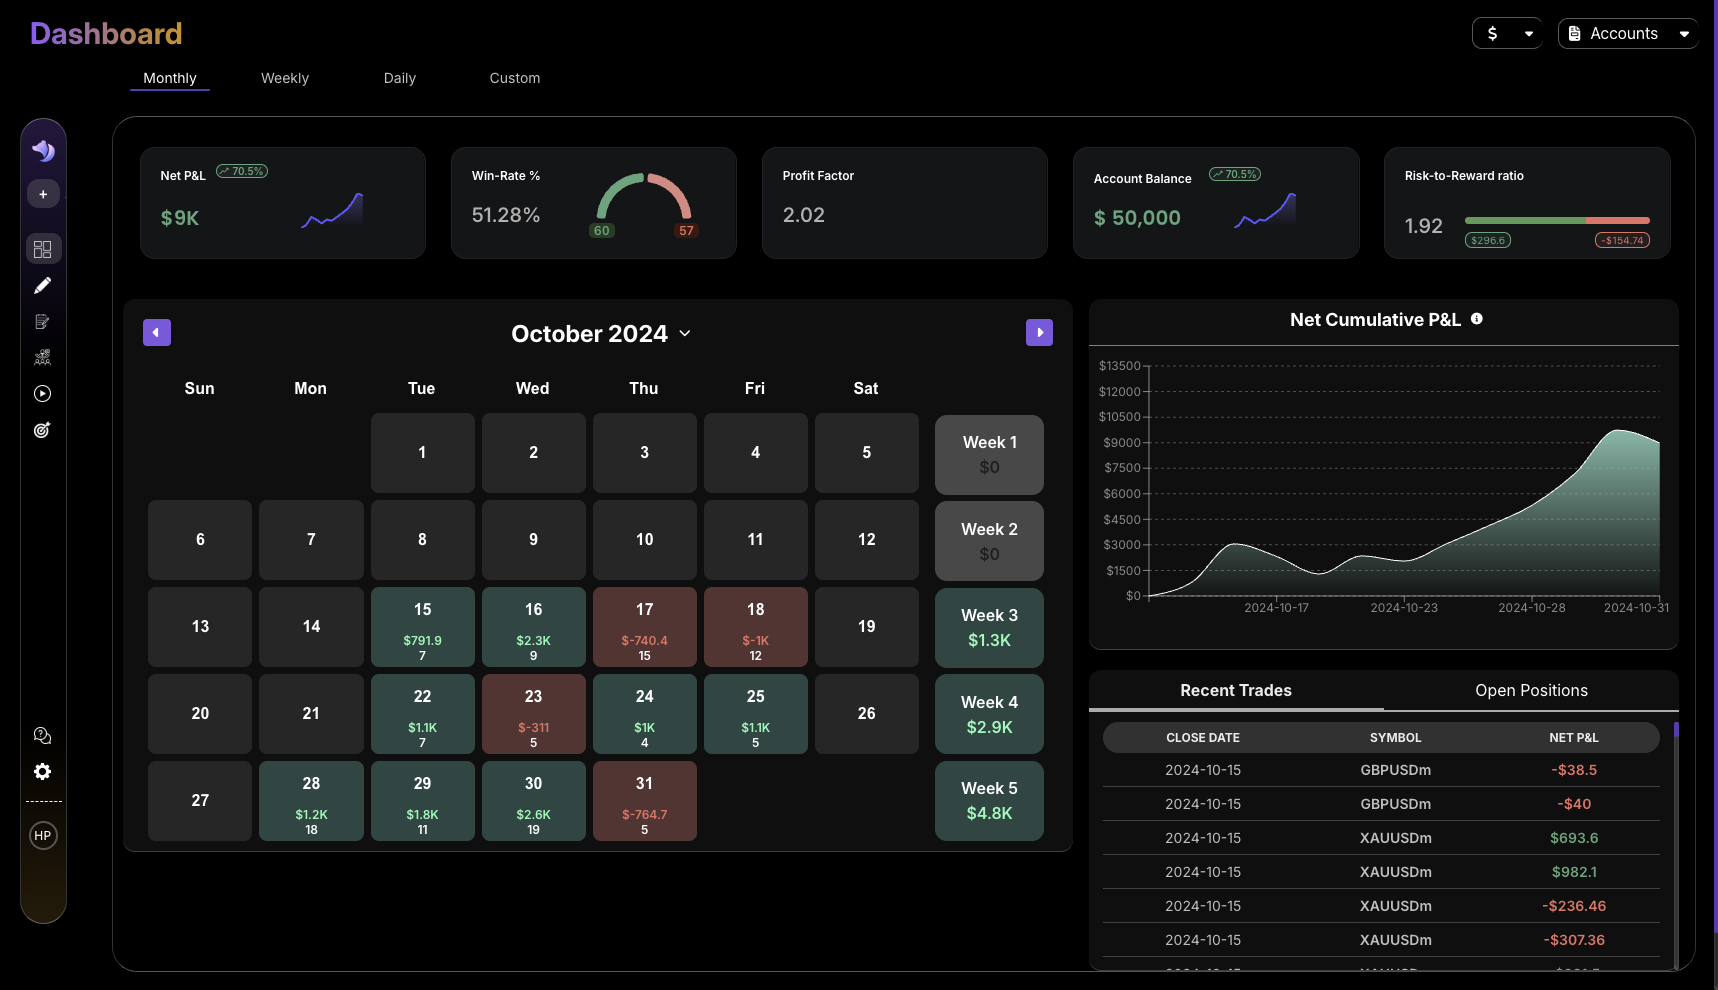Go to previous month with left arrow
The width and height of the screenshot is (1718, 990).
coord(157,333)
